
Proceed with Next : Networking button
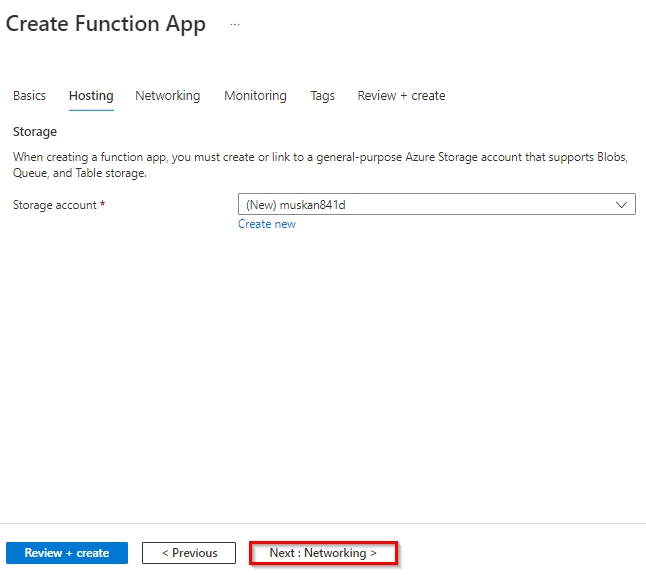coord(323,553)
